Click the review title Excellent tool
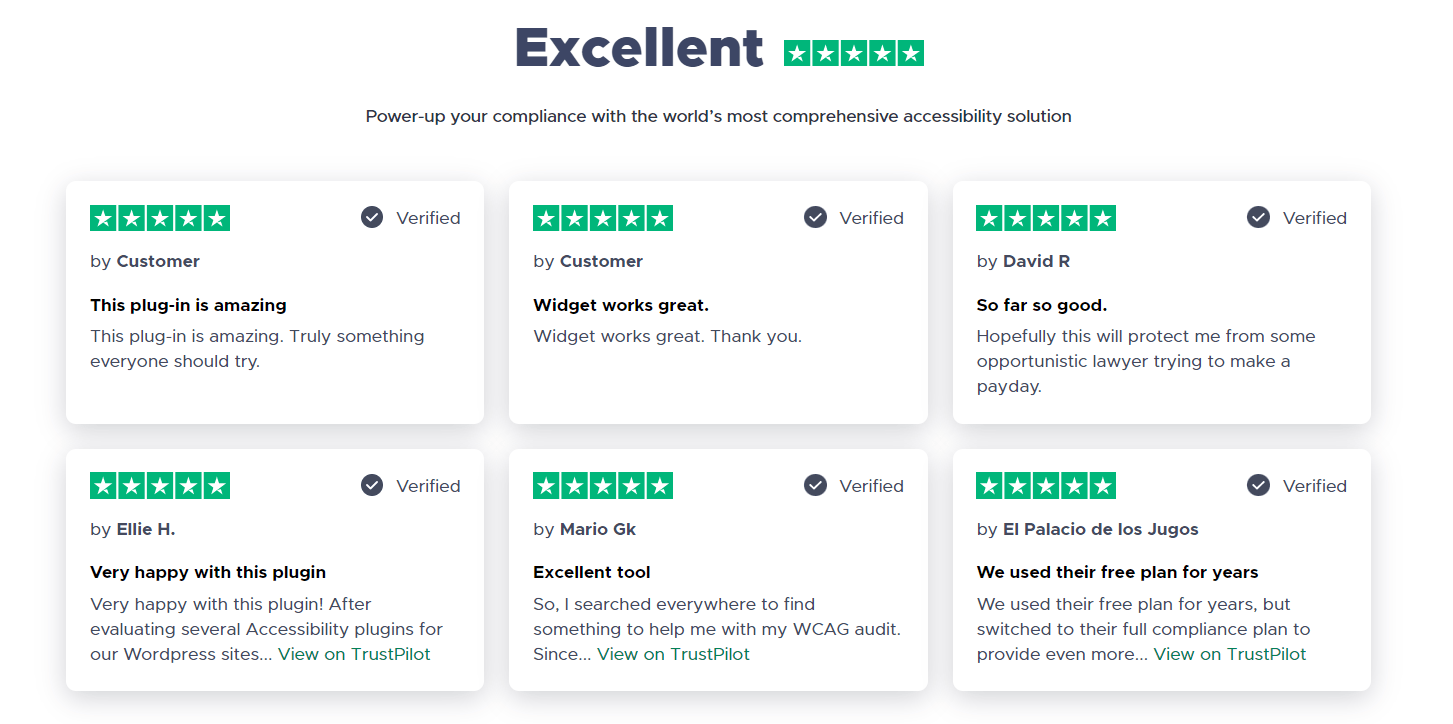 pos(592,572)
